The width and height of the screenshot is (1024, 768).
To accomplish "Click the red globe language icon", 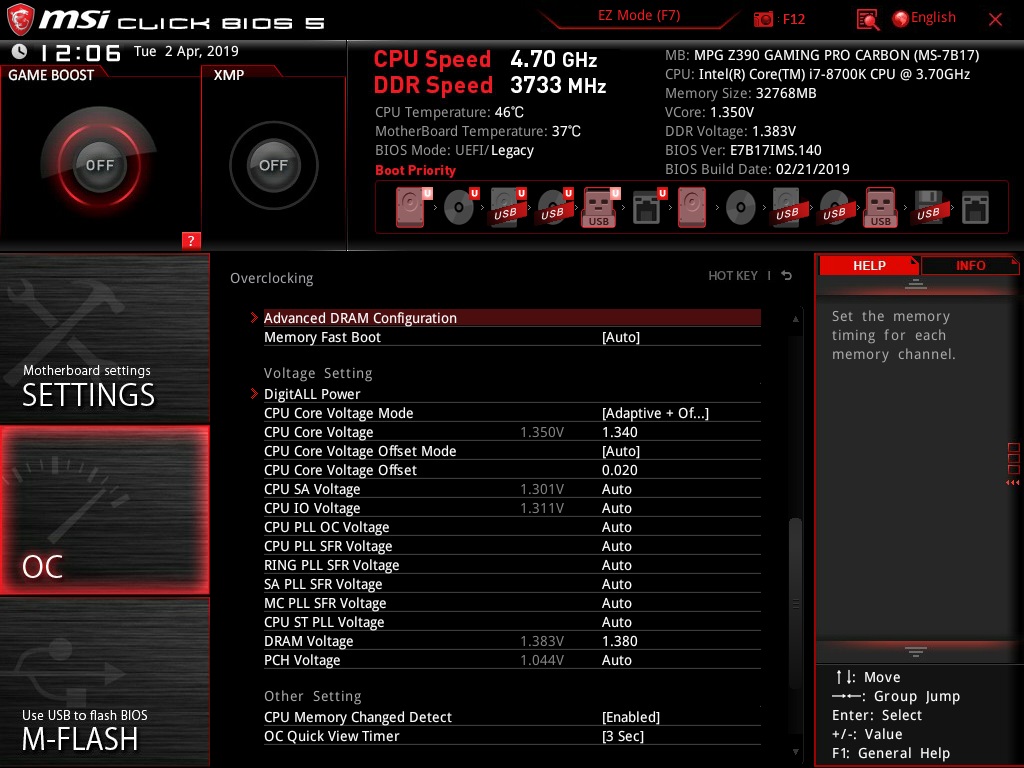I will click(901, 19).
